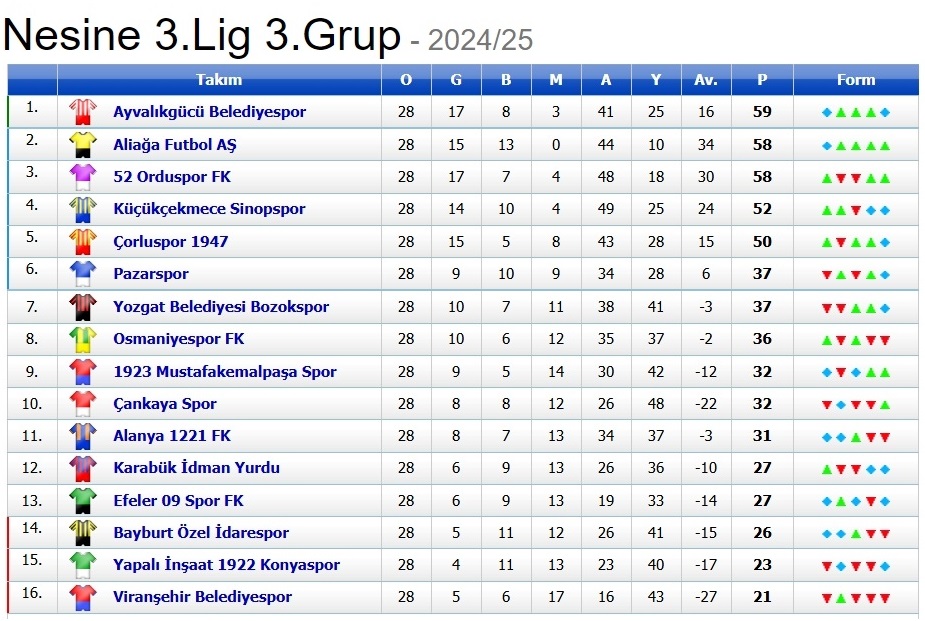Click the green Efeler 09 Spor FK jersey icon
Image resolution: width=925 pixels, height=621 pixels.
coord(82,501)
